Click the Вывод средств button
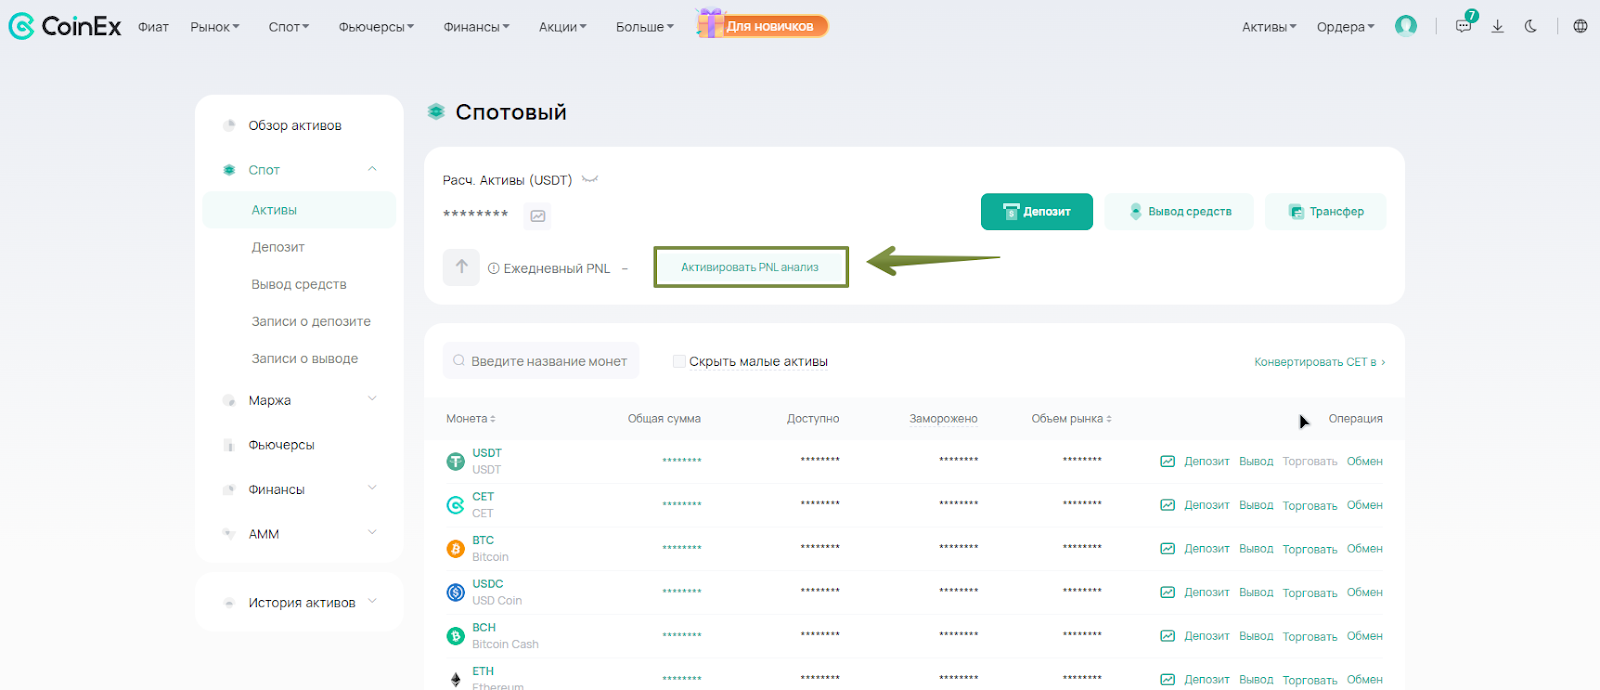Image resolution: width=1600 pixels, height=690 pixels. tap(1179, 211)
